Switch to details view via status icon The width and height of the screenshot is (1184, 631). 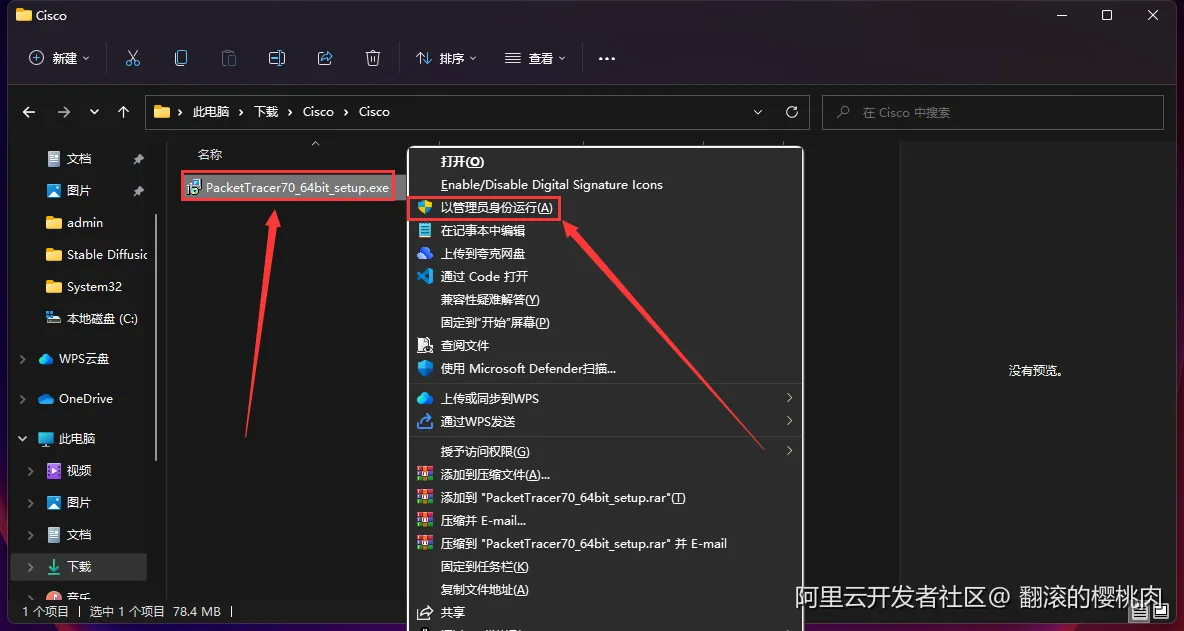1138,611
